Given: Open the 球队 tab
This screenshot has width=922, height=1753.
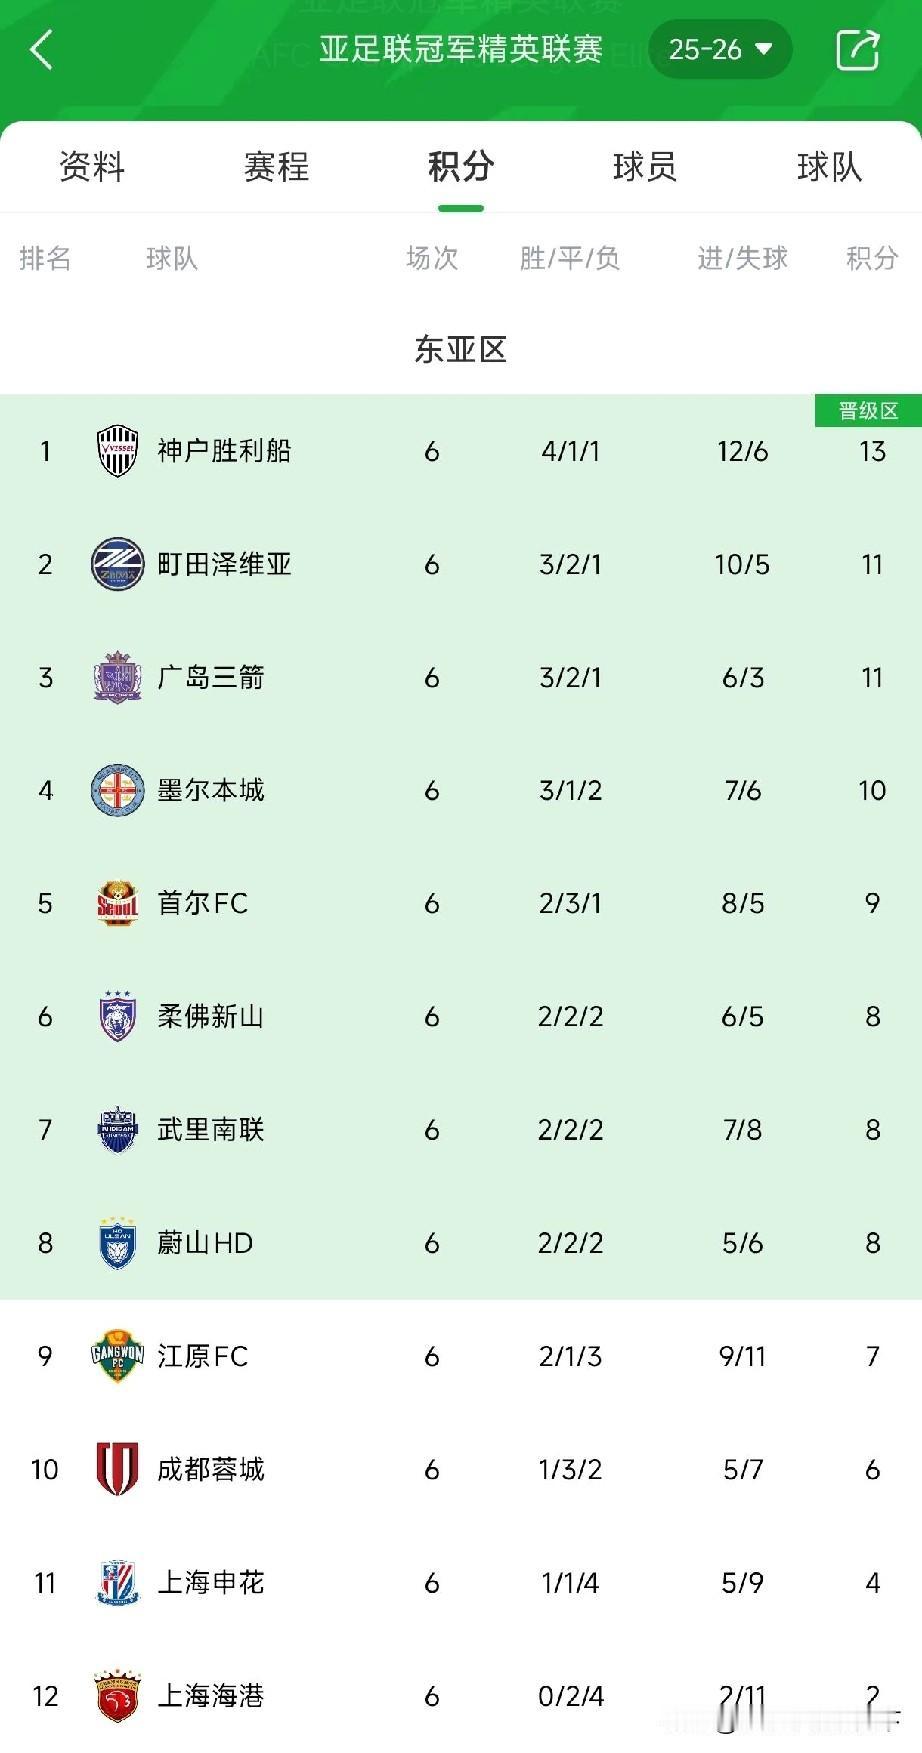Looking at the screenshot, I should tap(829, 167).
